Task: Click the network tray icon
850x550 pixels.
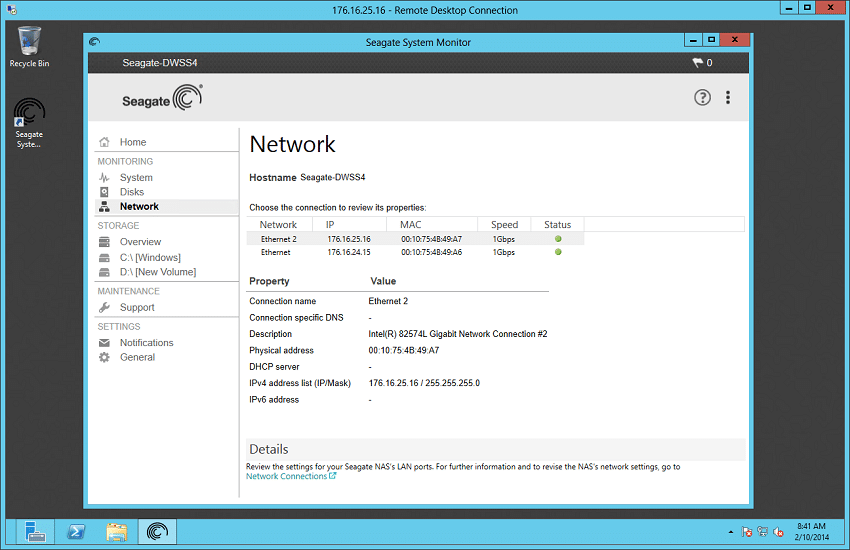Action: [763, 532]
